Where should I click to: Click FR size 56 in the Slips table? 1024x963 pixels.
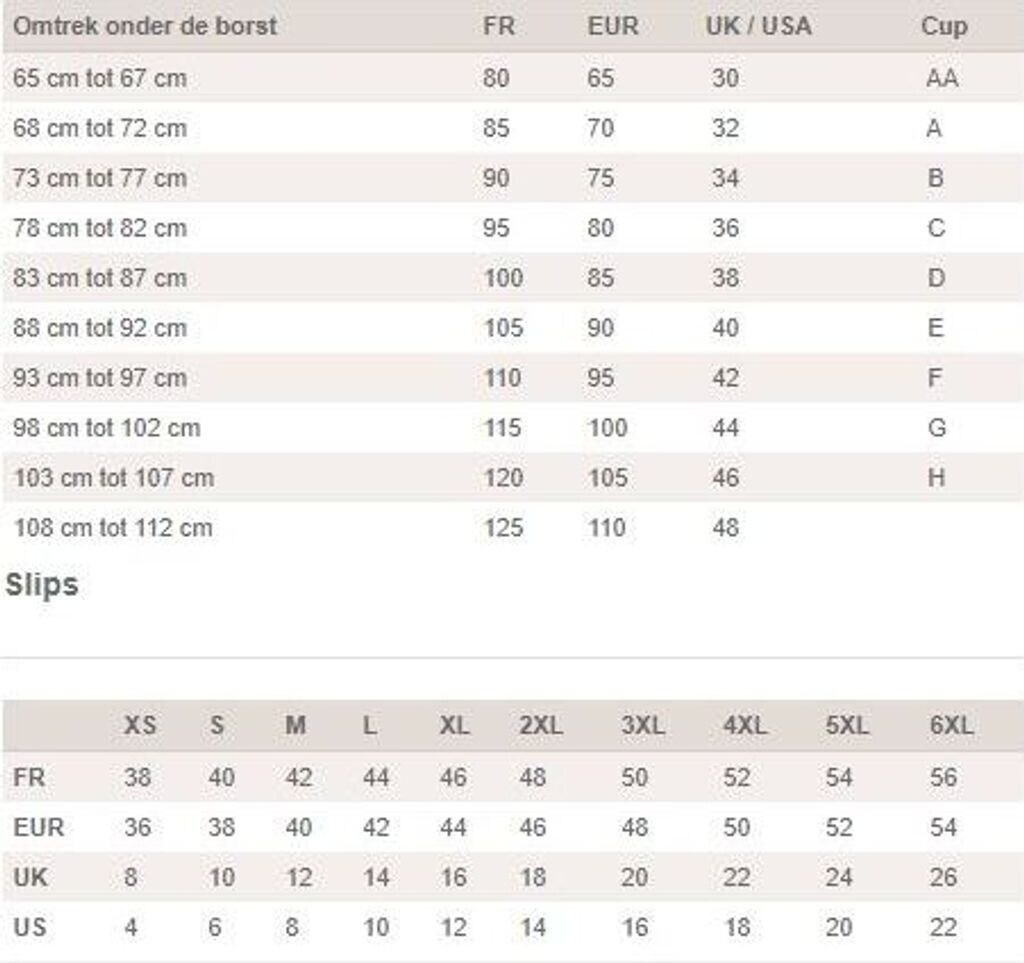pyautogui.click(x=943, y=778)
